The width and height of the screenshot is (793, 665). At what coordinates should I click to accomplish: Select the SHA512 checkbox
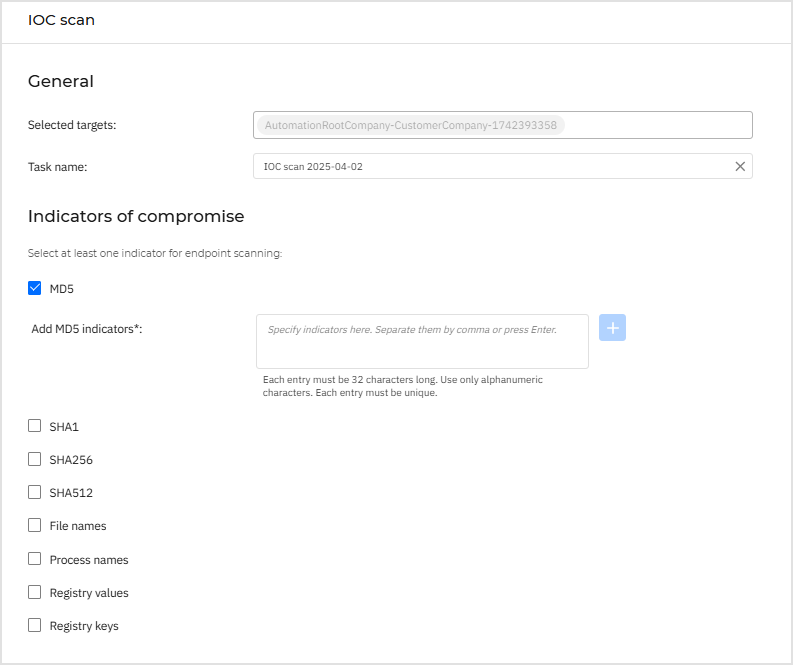click(x=35, y=493)
